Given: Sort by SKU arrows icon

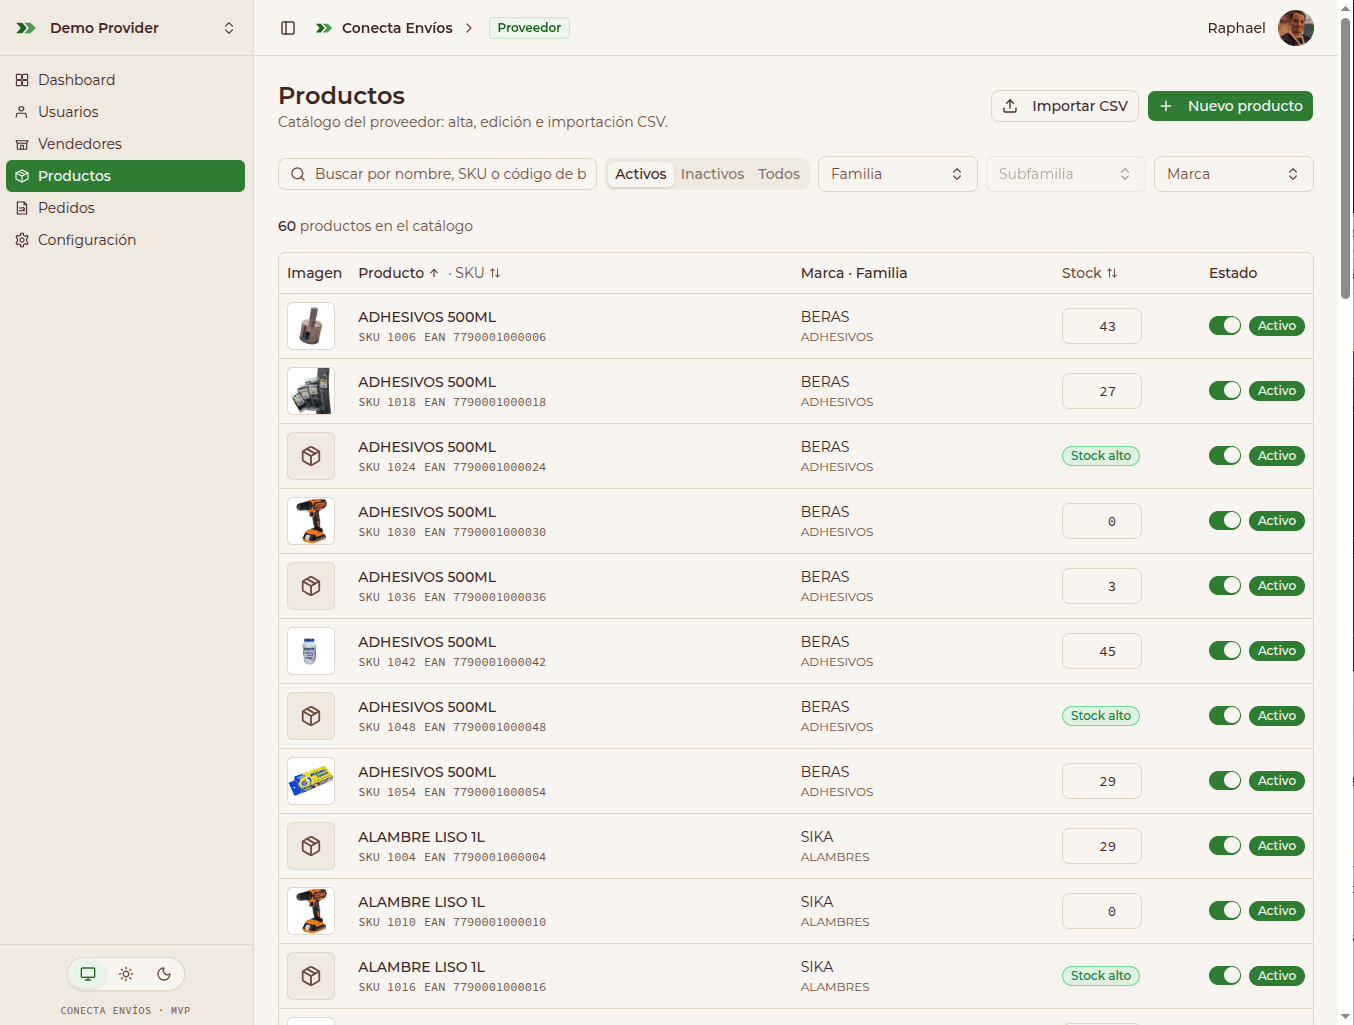Looking at the screenshot, I should [495, 273].
